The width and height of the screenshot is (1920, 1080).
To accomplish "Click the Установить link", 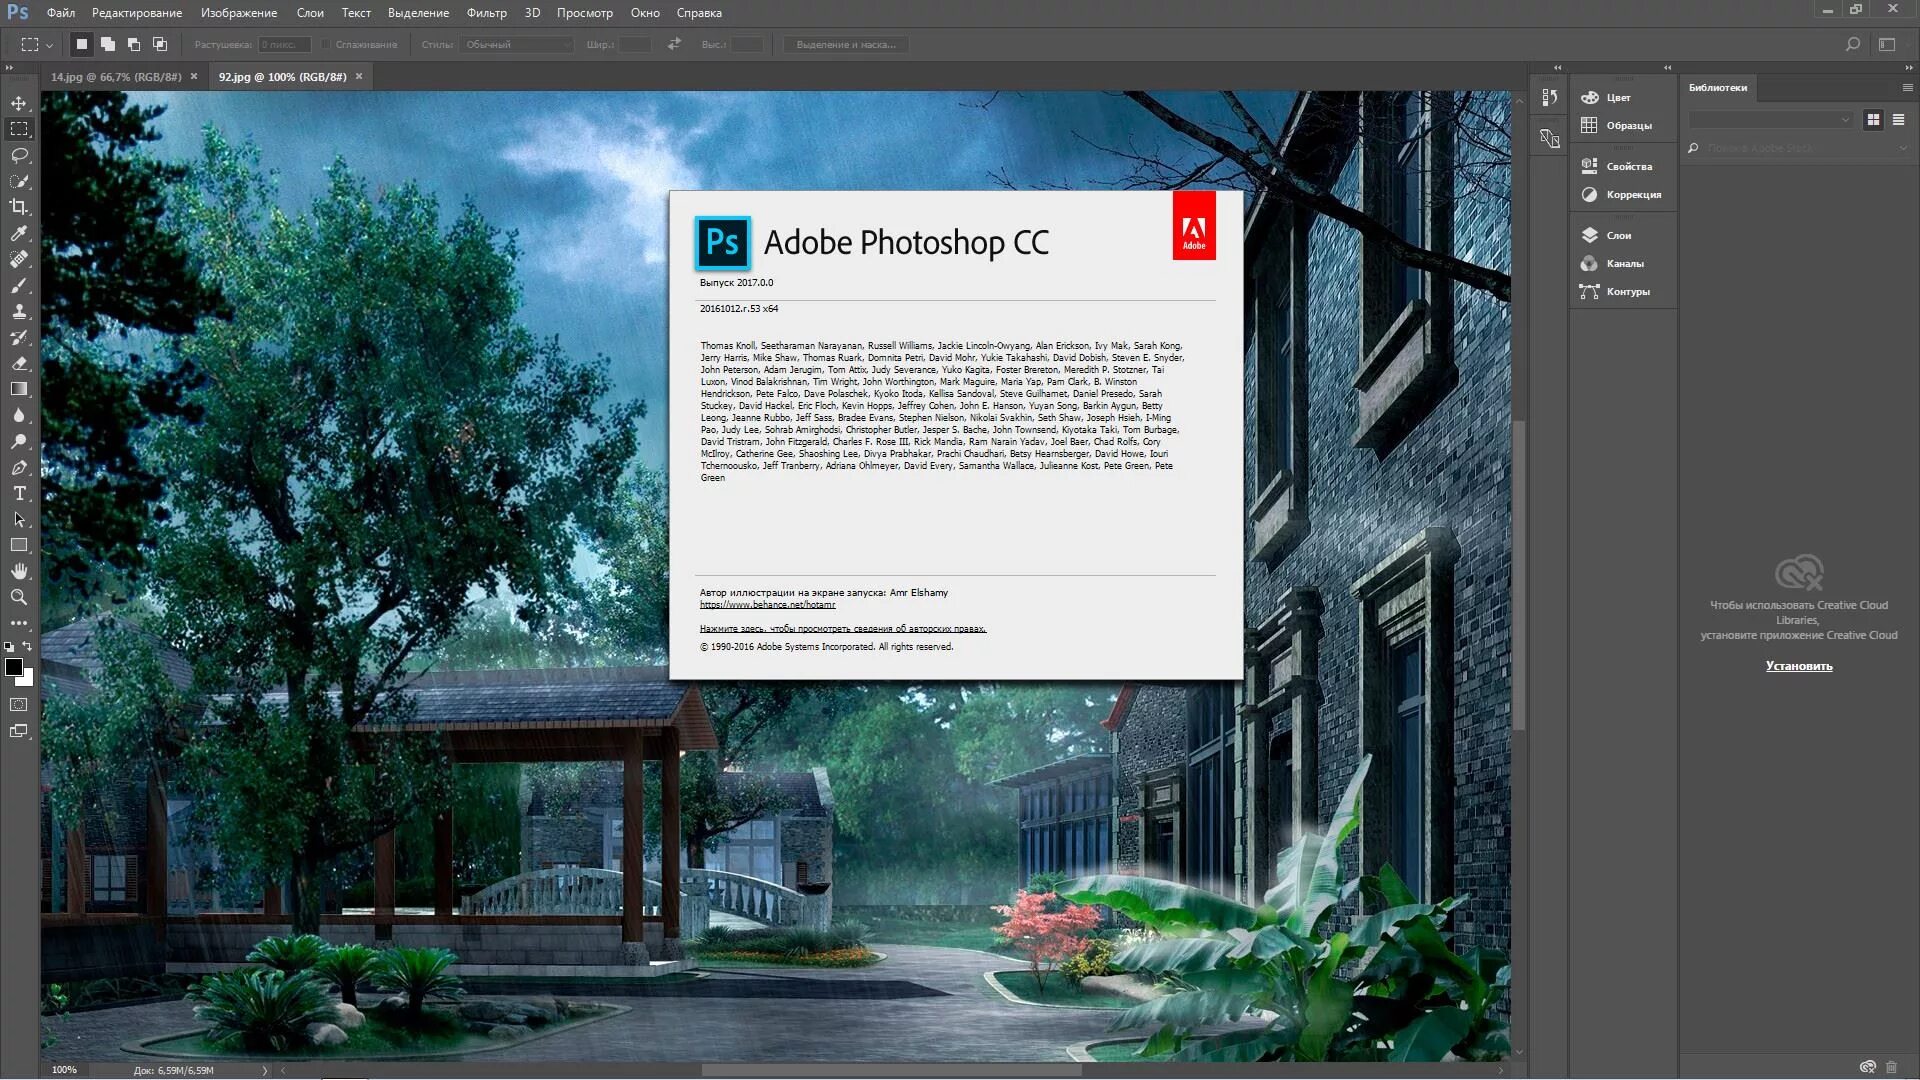I will click(x=1798, y=666).
